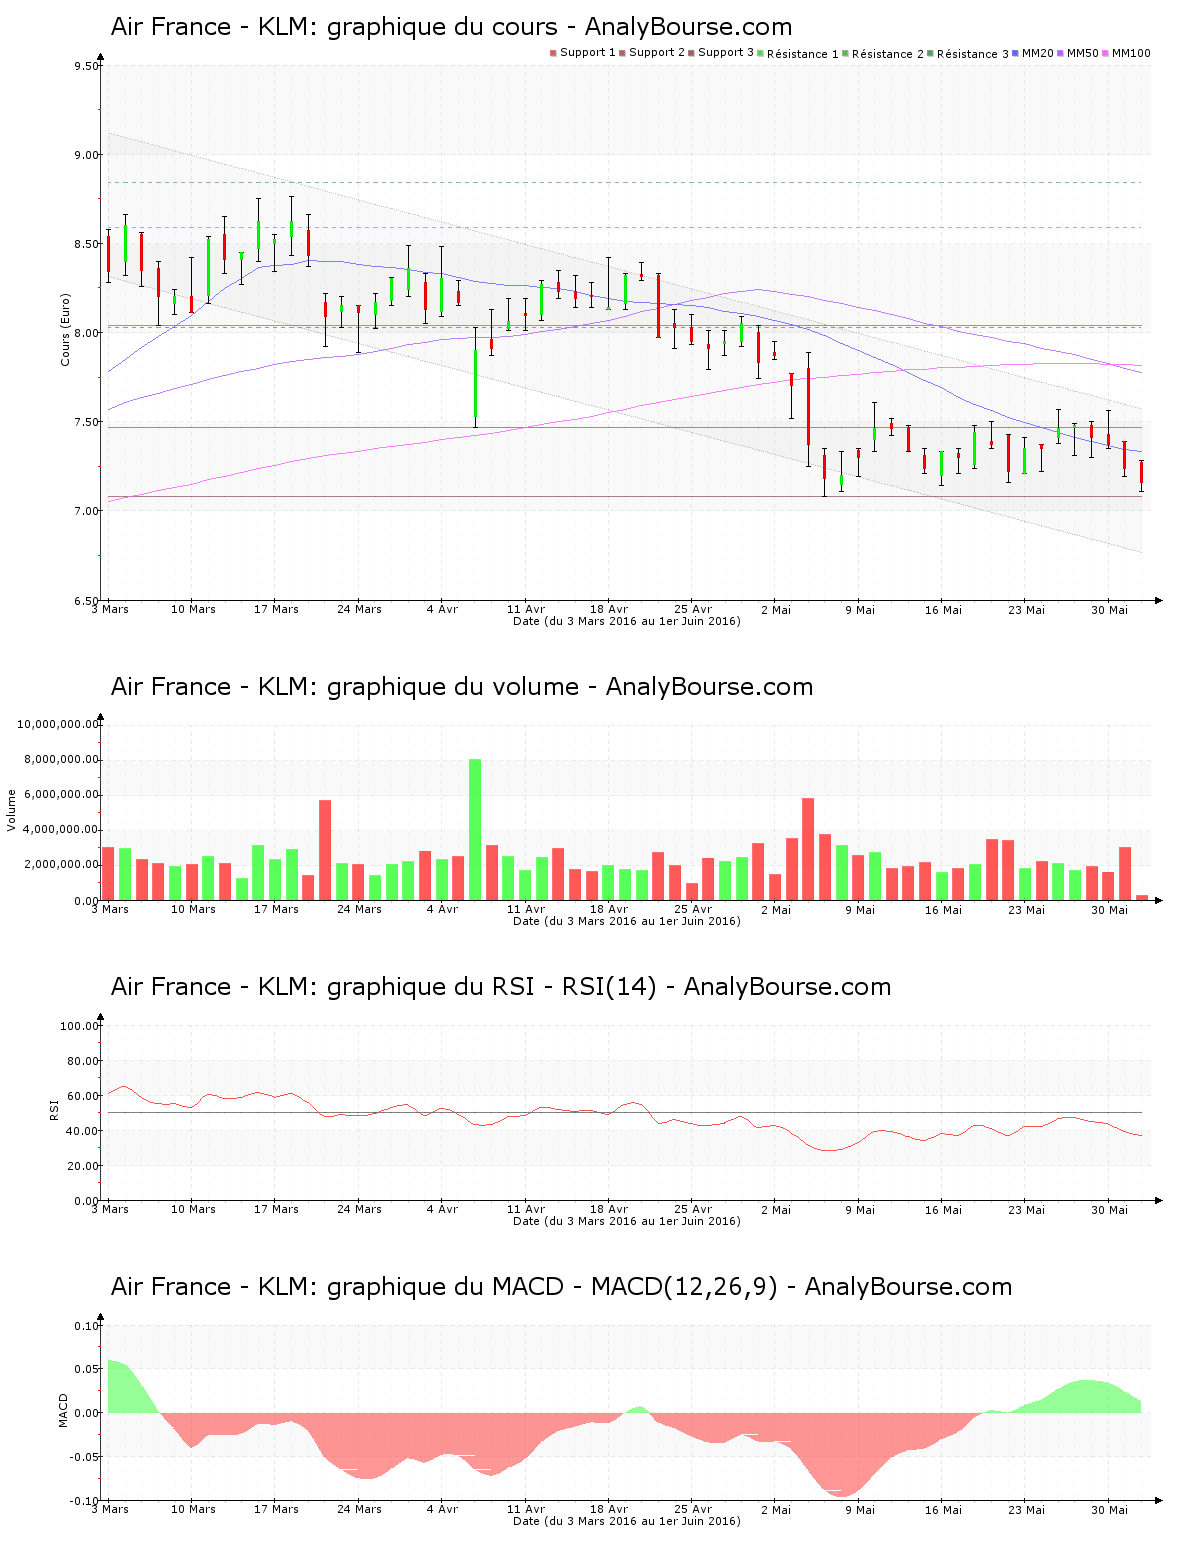Viewport: 1200px width, 1550px height.
Task: Click the Support 2 legend swatch
Action: pyautogui.click(x=622, y=53)
